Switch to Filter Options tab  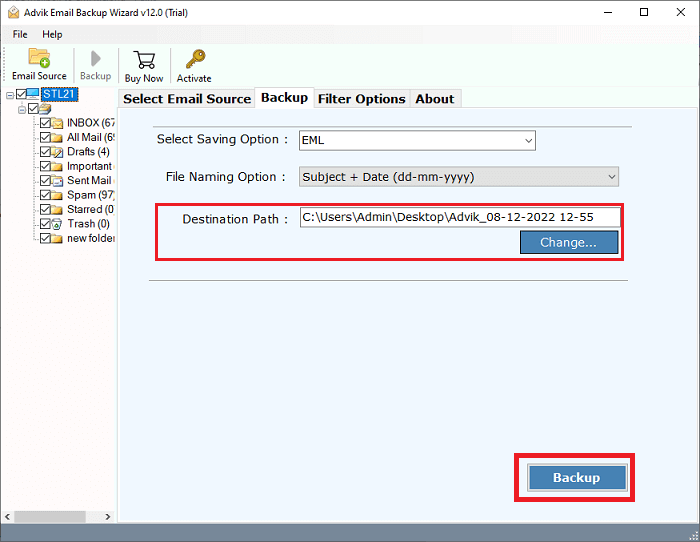click(362, 99)
